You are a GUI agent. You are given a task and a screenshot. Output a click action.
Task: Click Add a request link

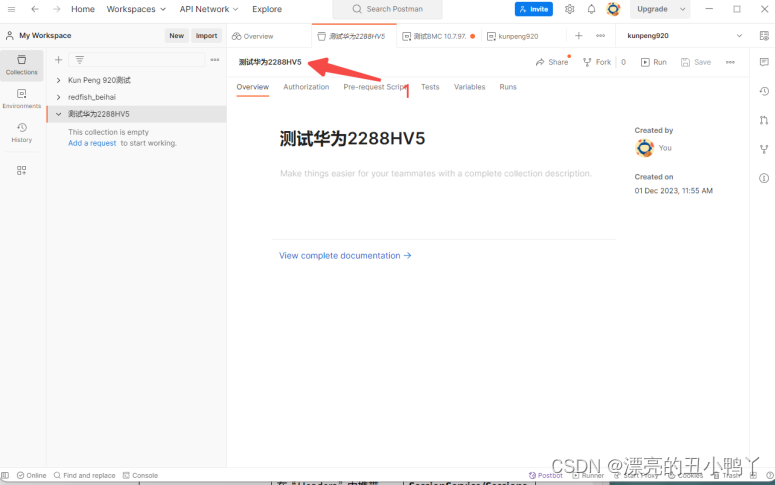(92, 143)
